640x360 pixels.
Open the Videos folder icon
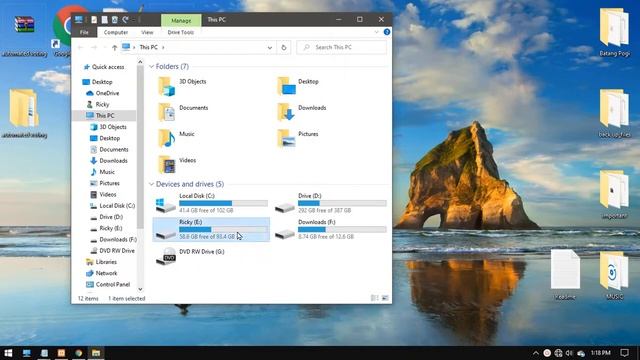coord(167,164)
